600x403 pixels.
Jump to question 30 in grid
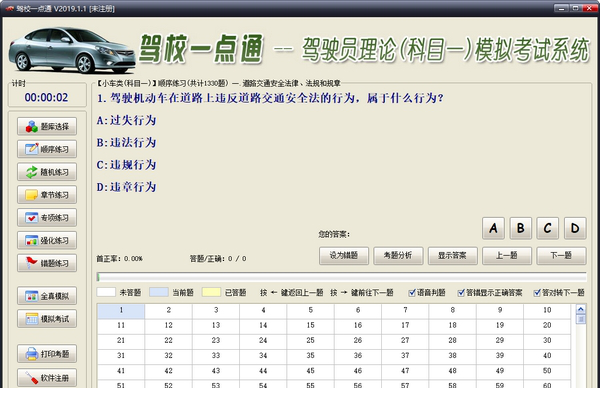point(547,341)
